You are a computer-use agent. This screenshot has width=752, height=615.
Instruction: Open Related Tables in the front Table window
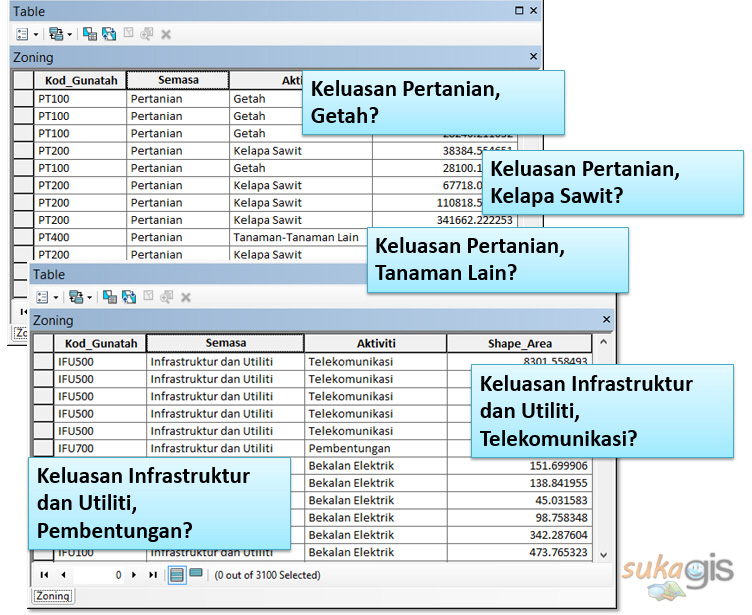point(76,297)
